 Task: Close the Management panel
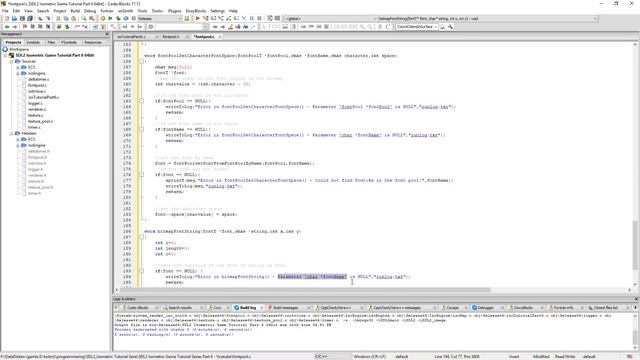tap(107, 34)
